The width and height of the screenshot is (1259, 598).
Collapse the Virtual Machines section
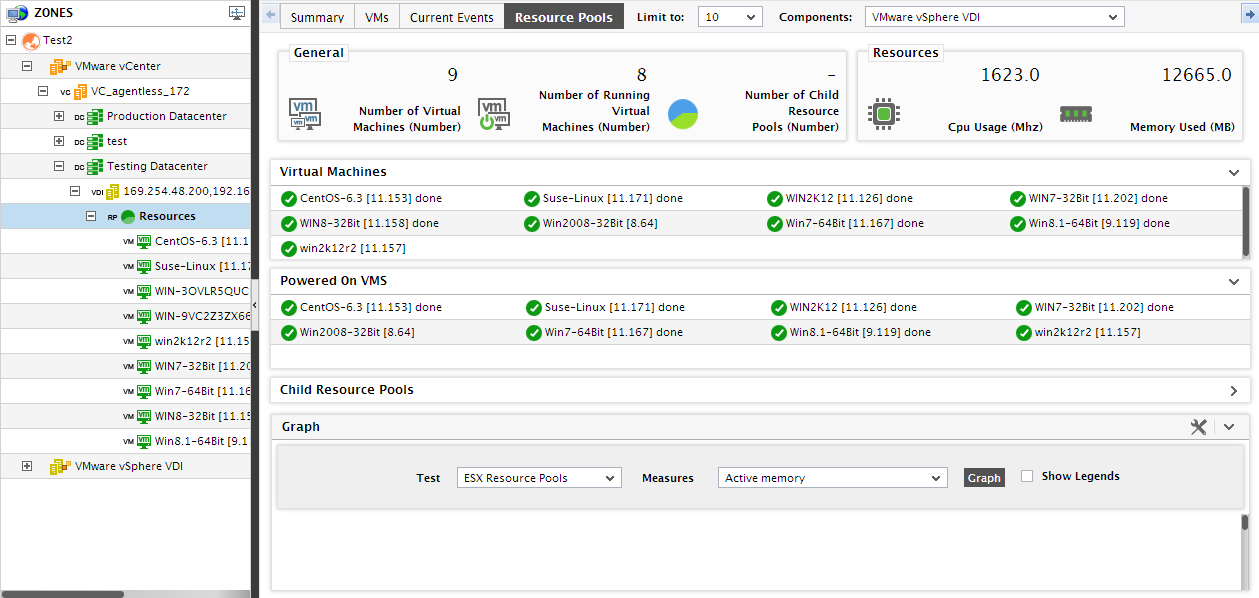coord(1234,172)
